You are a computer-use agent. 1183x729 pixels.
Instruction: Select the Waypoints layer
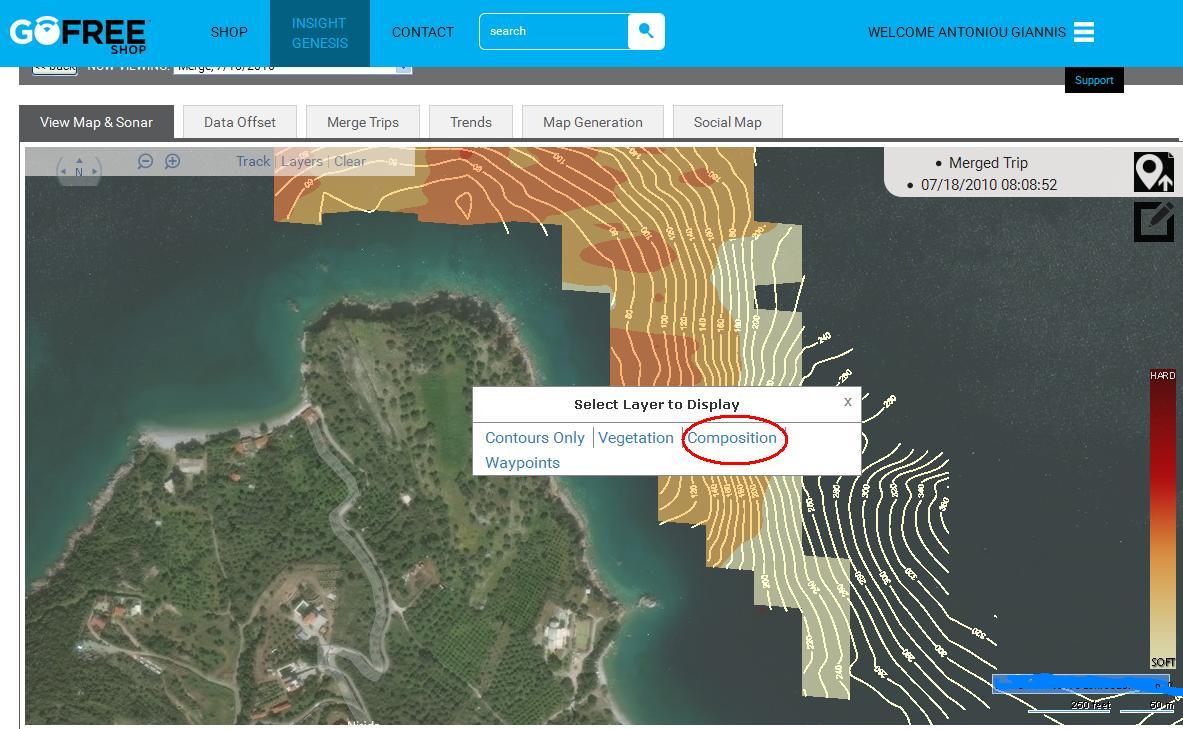click(522, 463)
